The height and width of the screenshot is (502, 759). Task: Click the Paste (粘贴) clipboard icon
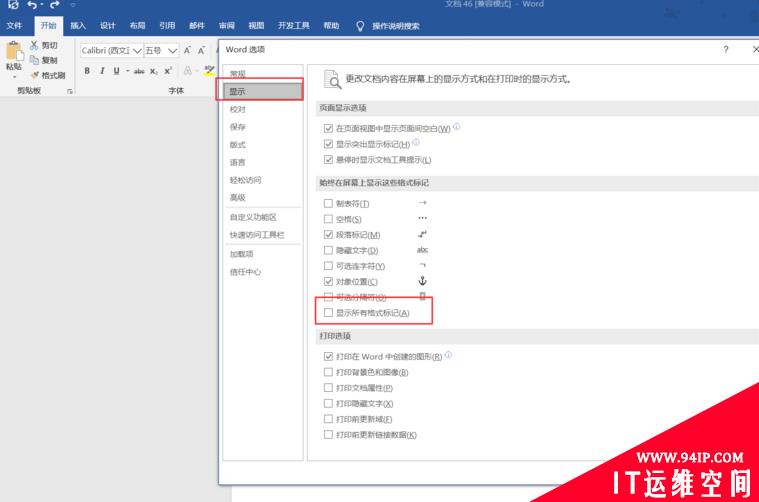[x=14, y=51]
